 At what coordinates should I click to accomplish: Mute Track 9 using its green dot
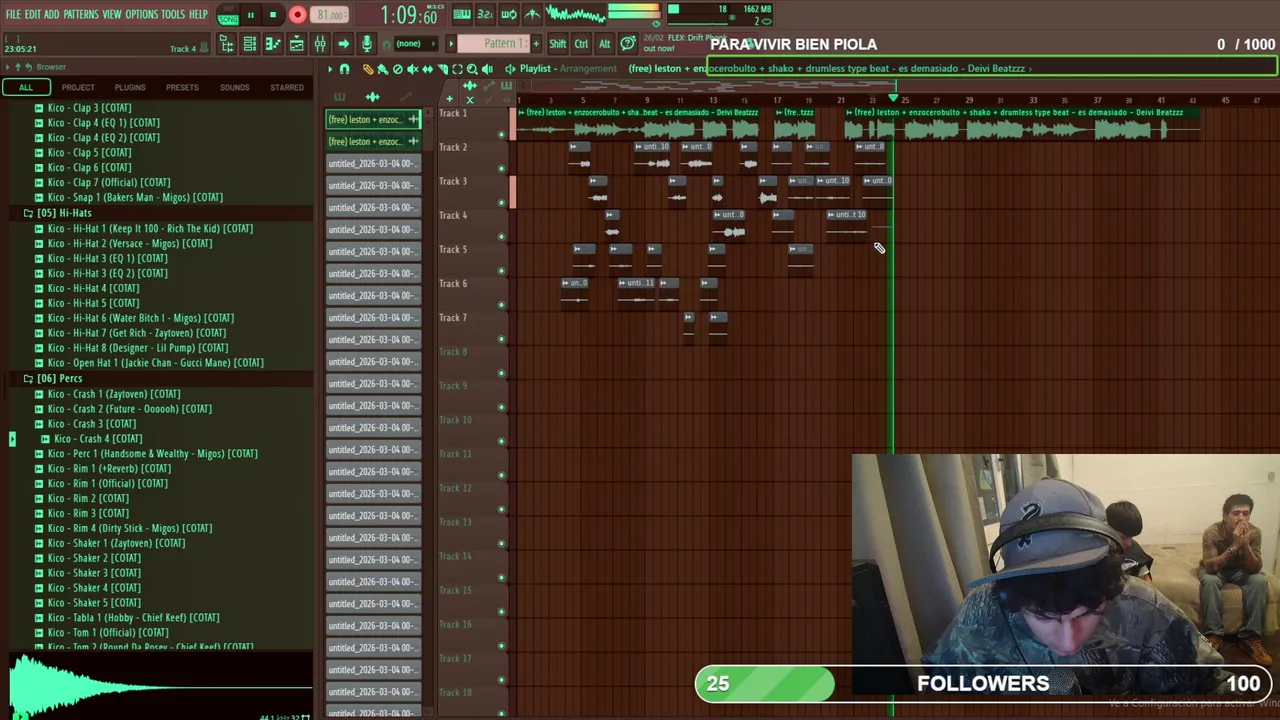point(502,407)
